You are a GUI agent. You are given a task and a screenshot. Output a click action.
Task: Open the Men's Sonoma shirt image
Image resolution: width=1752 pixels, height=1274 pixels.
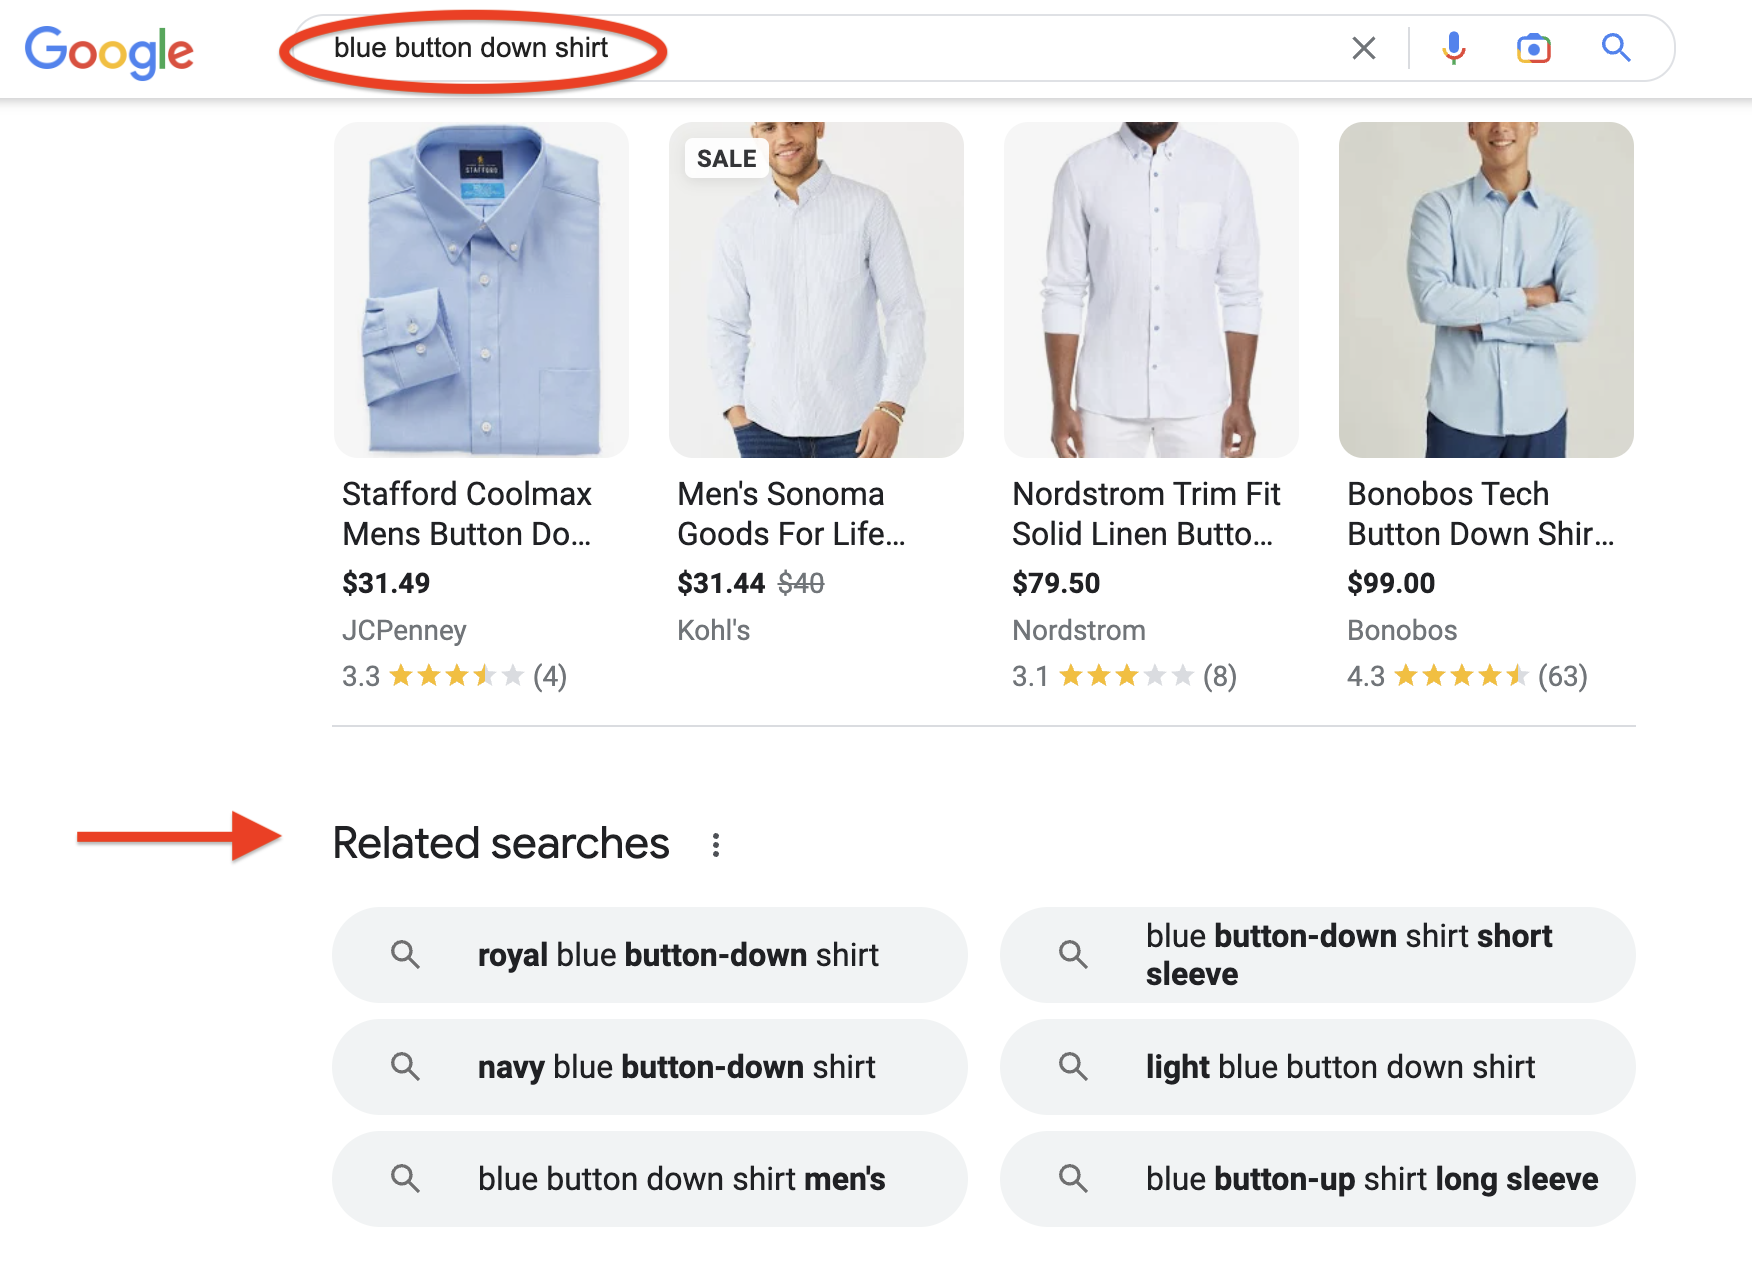coord(816,290)
